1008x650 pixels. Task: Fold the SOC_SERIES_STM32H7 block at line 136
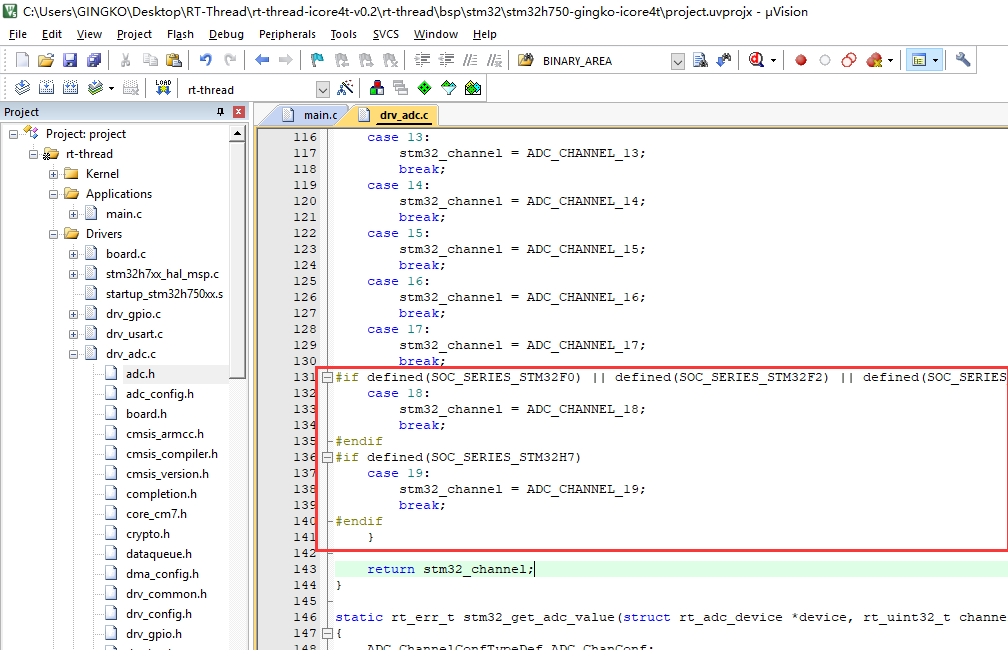[327, 457]
